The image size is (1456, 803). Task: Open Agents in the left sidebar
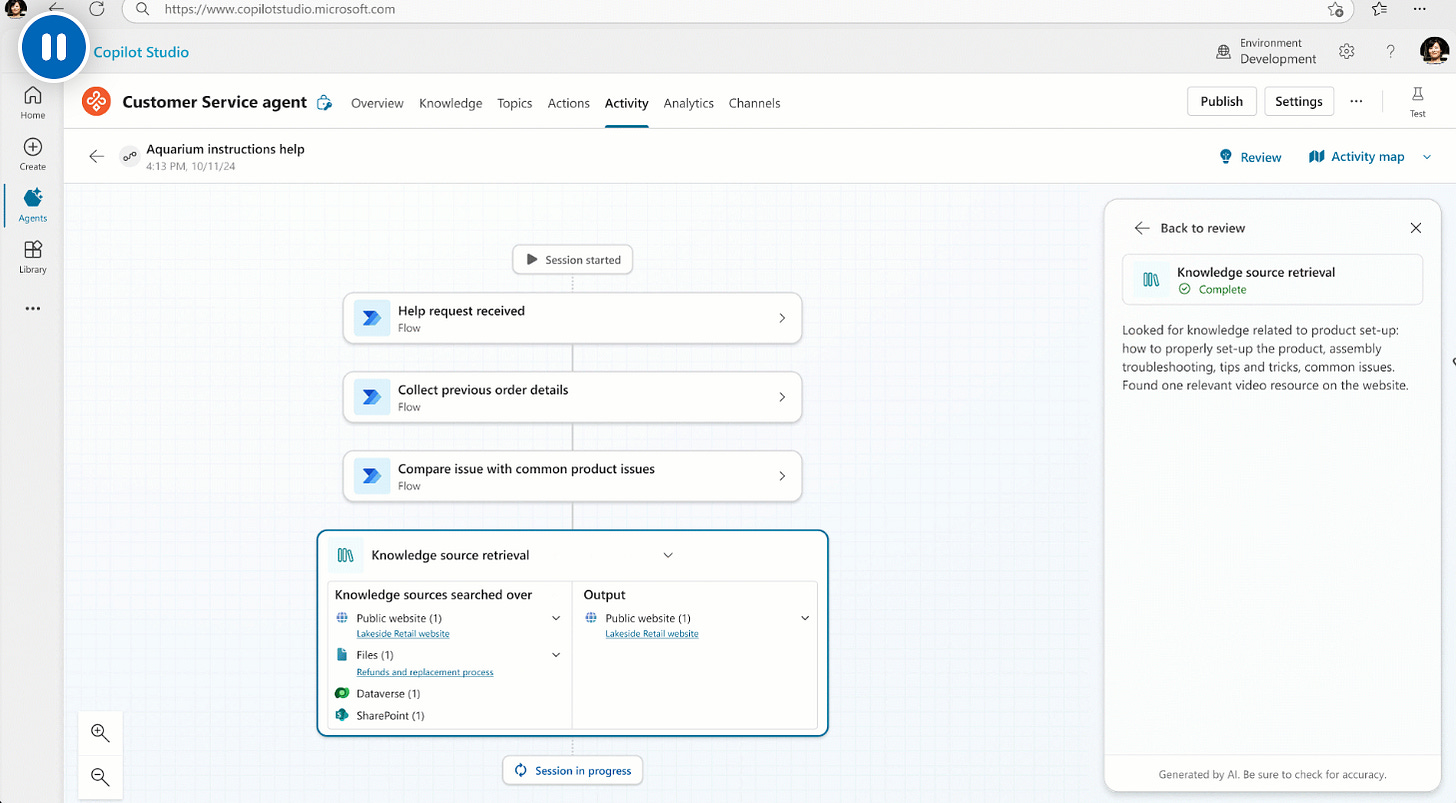tap(33, 204)
